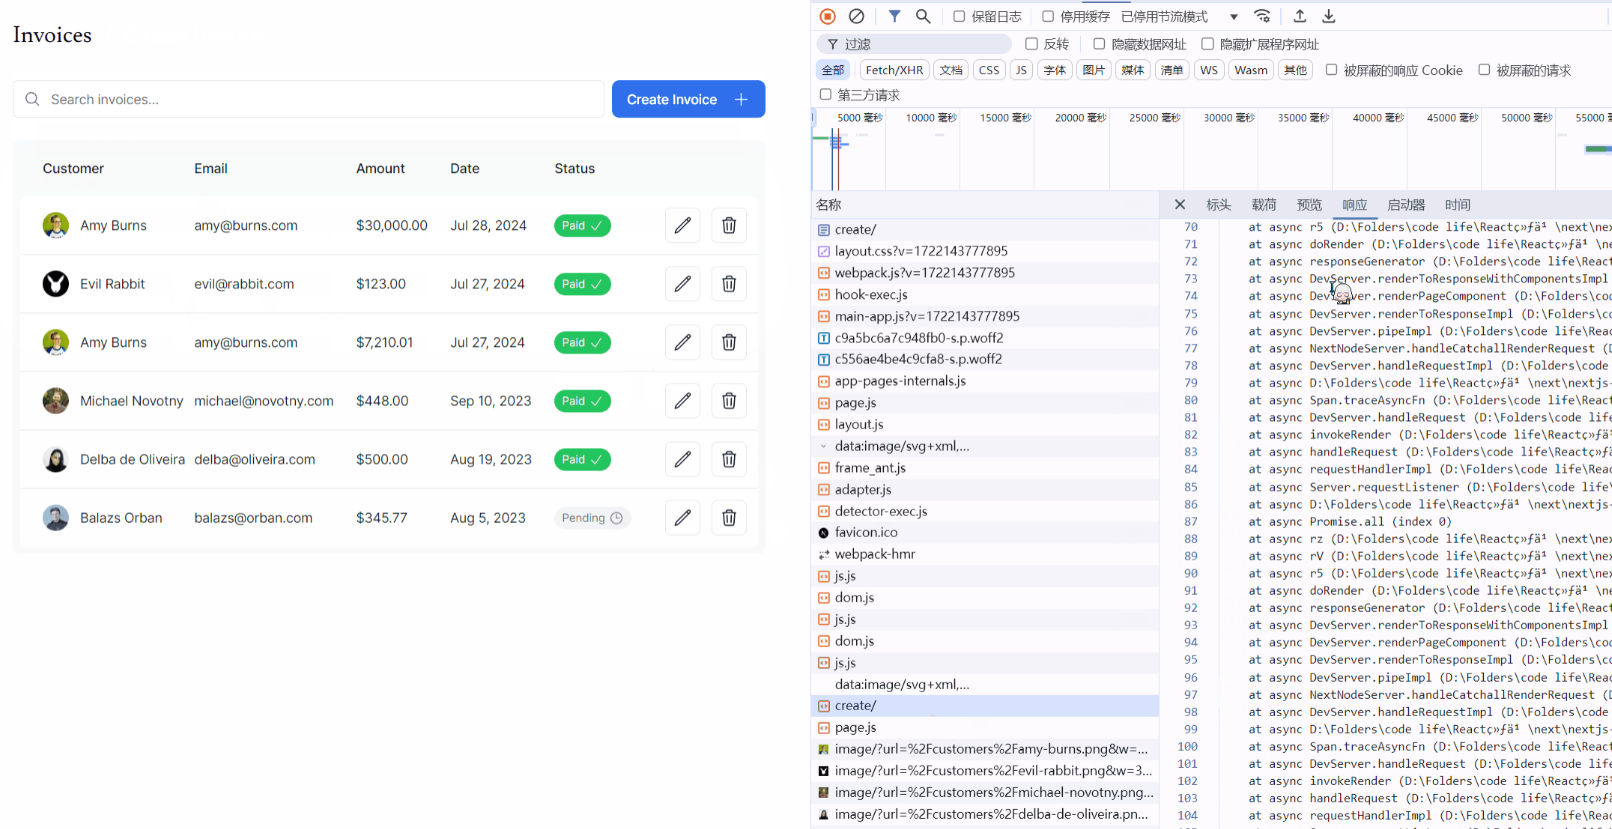Click the network timeline overview at 5000 毫秒
This screenshot has width=1612, height=829.
click(860, 118)
